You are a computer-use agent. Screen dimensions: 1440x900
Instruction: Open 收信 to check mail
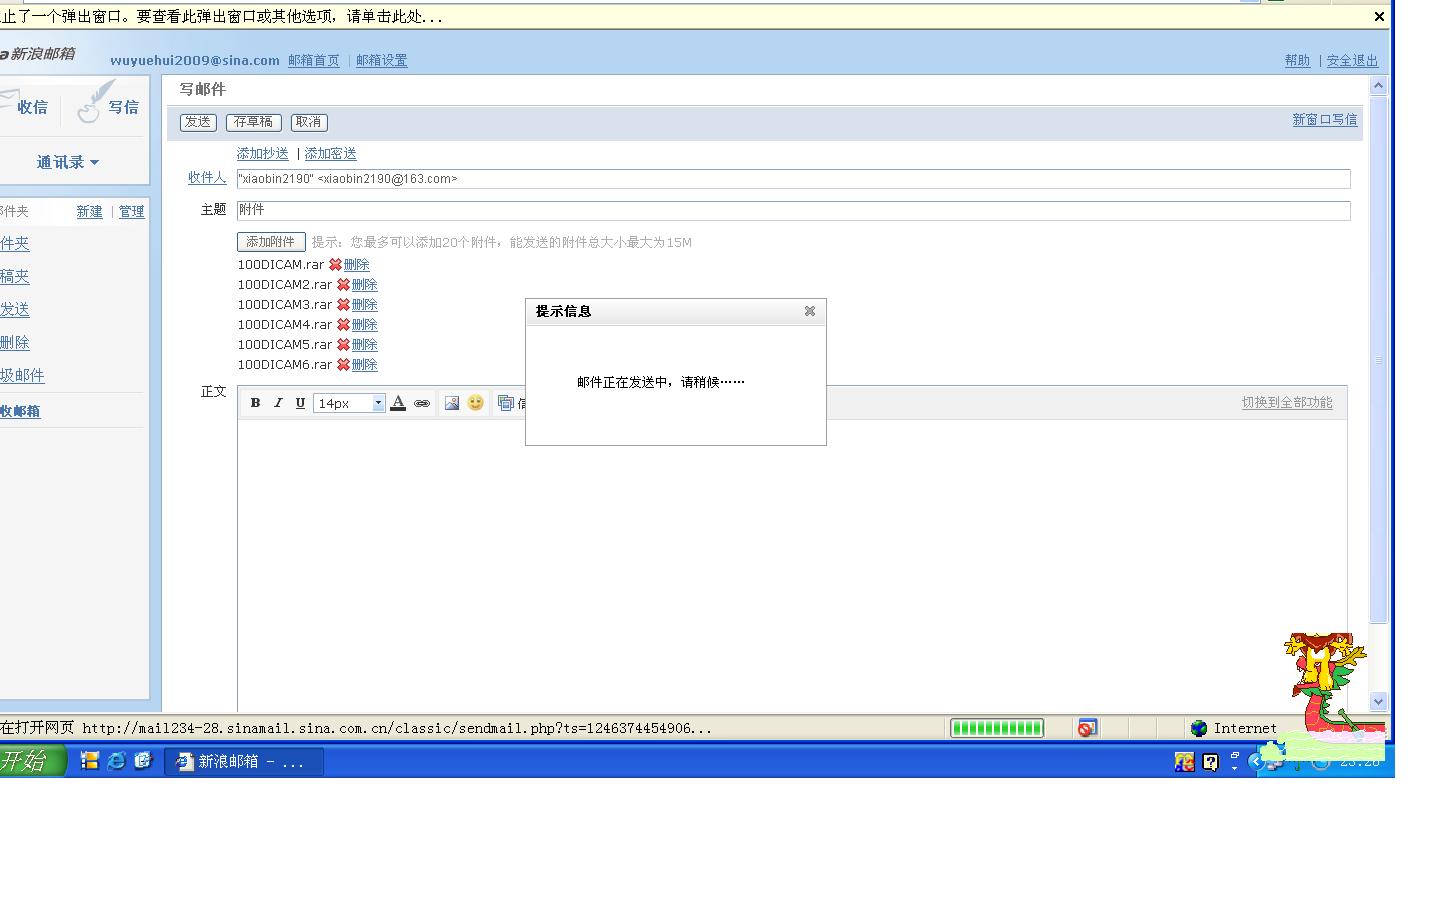point(24,106)
